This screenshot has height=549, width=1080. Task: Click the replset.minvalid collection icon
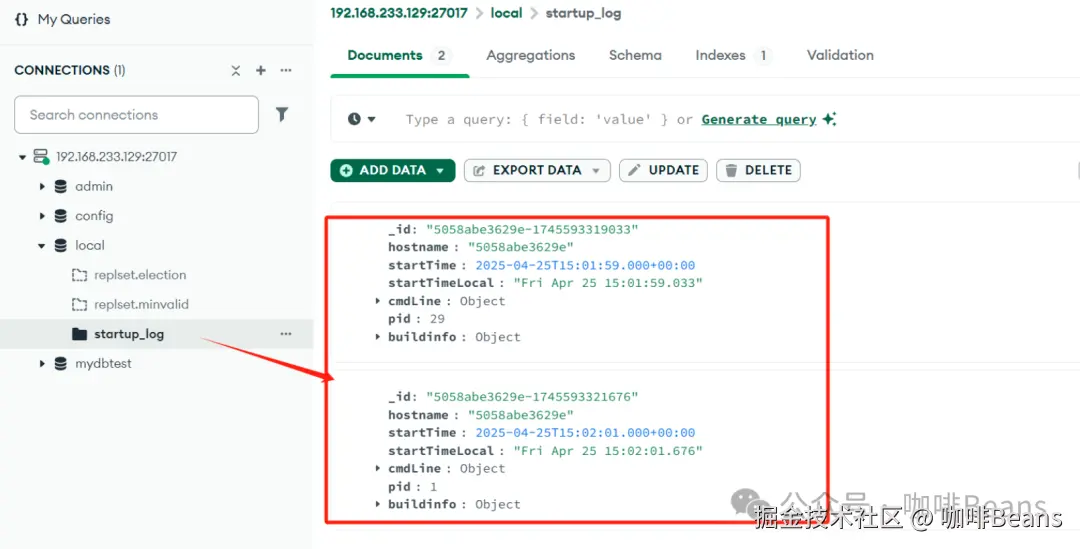pos(80,304)
